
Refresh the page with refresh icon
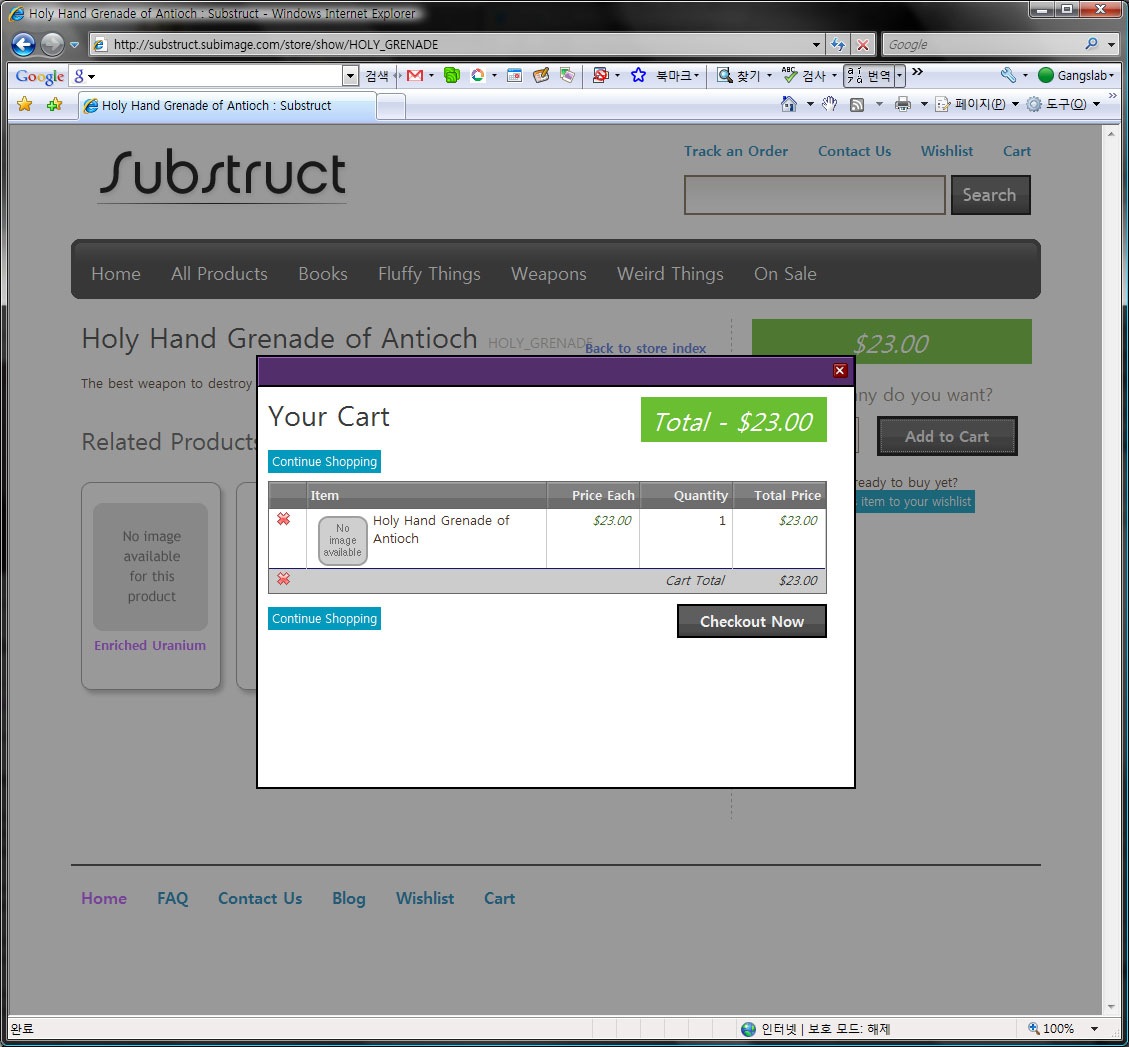(x=837, y=45)
